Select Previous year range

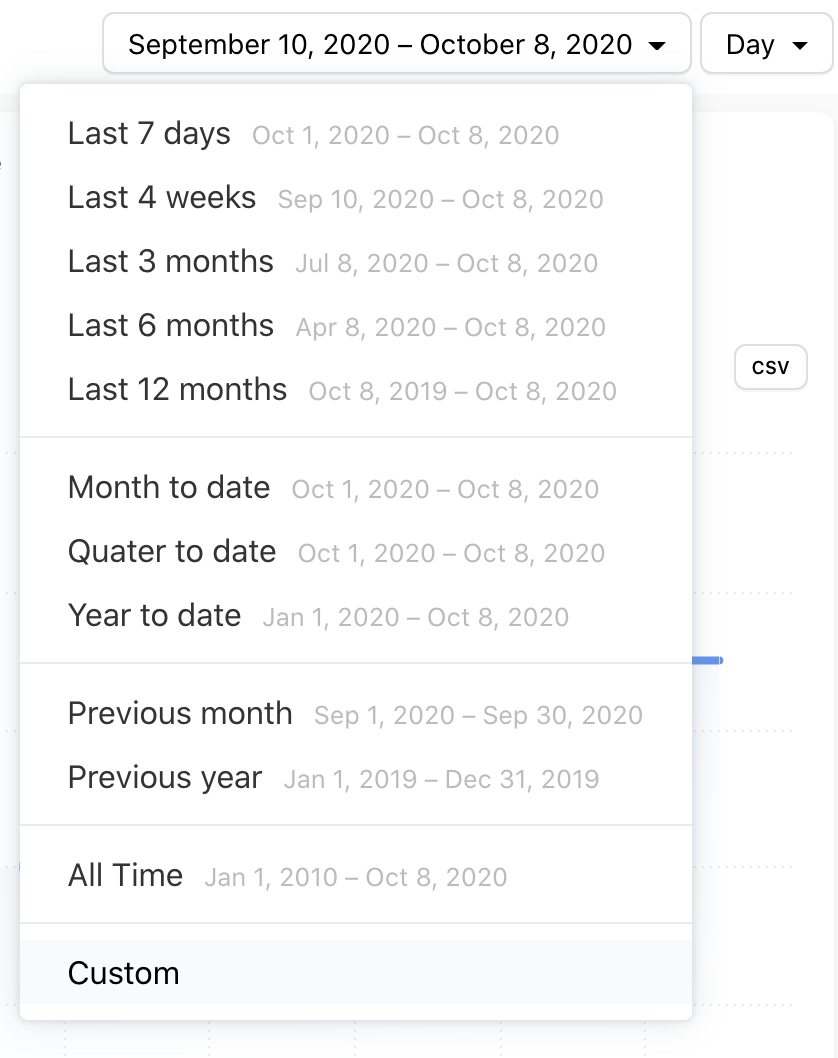point(165,778)
